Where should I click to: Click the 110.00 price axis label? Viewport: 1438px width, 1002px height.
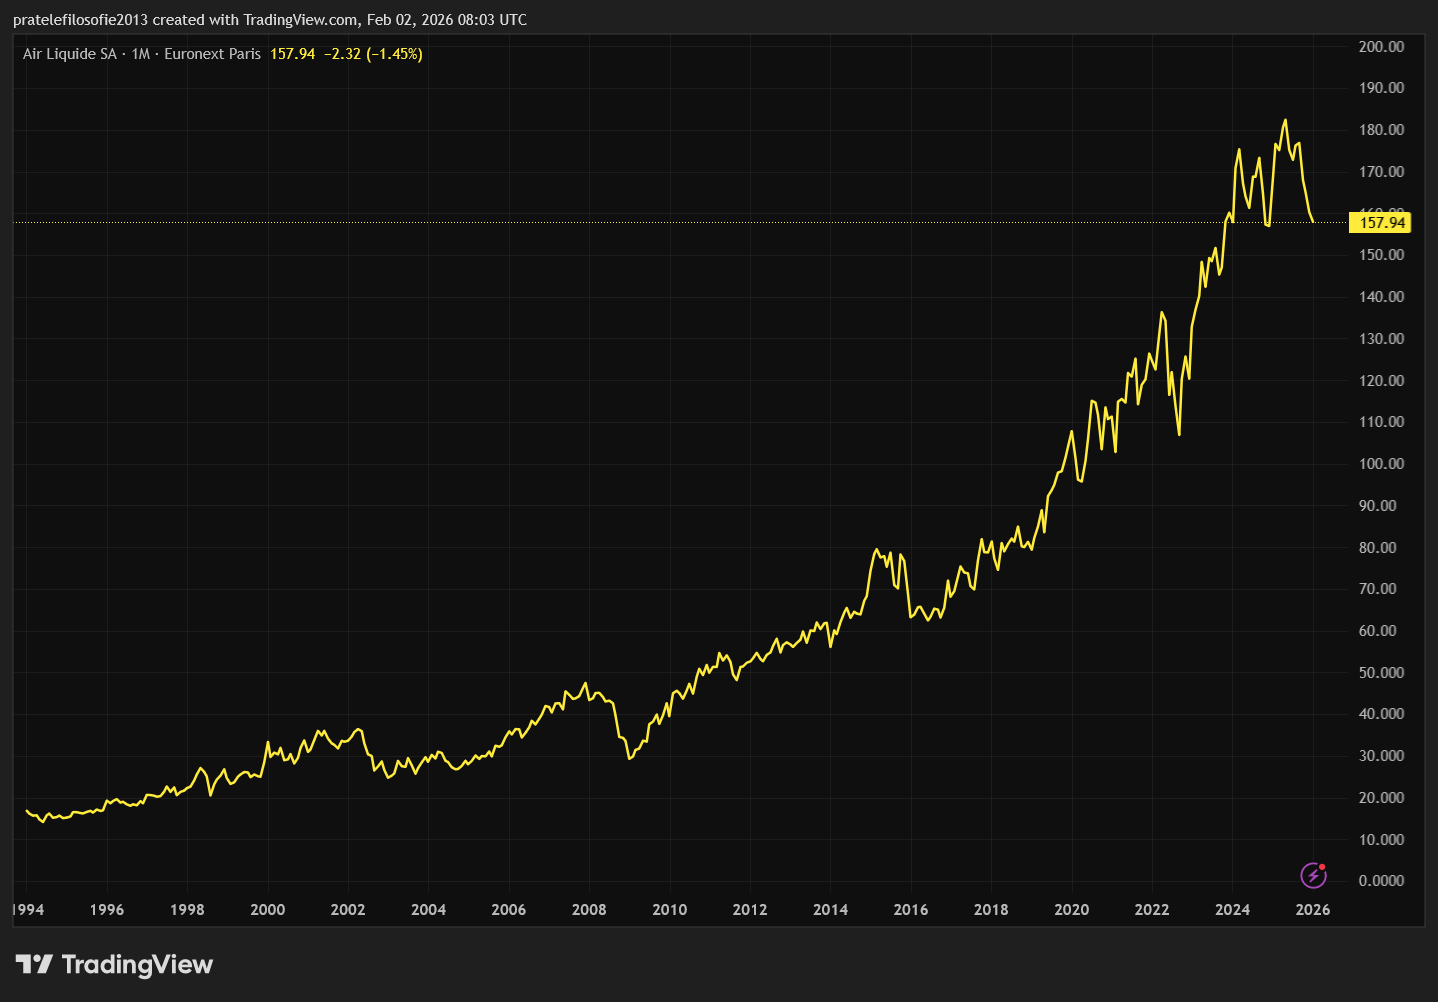point(1381,422)
